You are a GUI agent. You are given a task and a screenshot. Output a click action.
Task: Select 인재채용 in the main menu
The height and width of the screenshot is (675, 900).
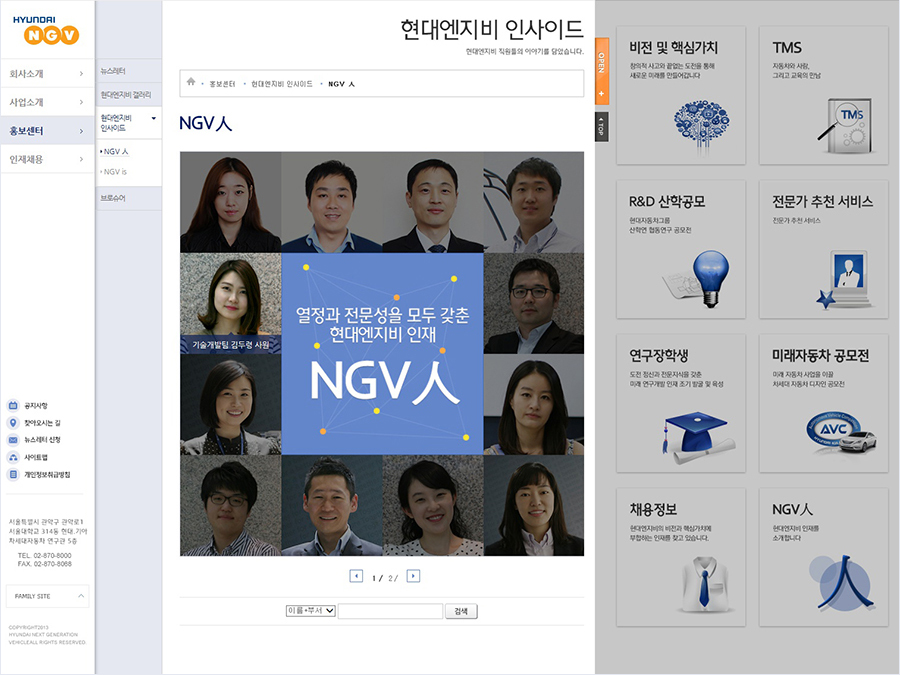pyautogui.click(x=47, y=159)
